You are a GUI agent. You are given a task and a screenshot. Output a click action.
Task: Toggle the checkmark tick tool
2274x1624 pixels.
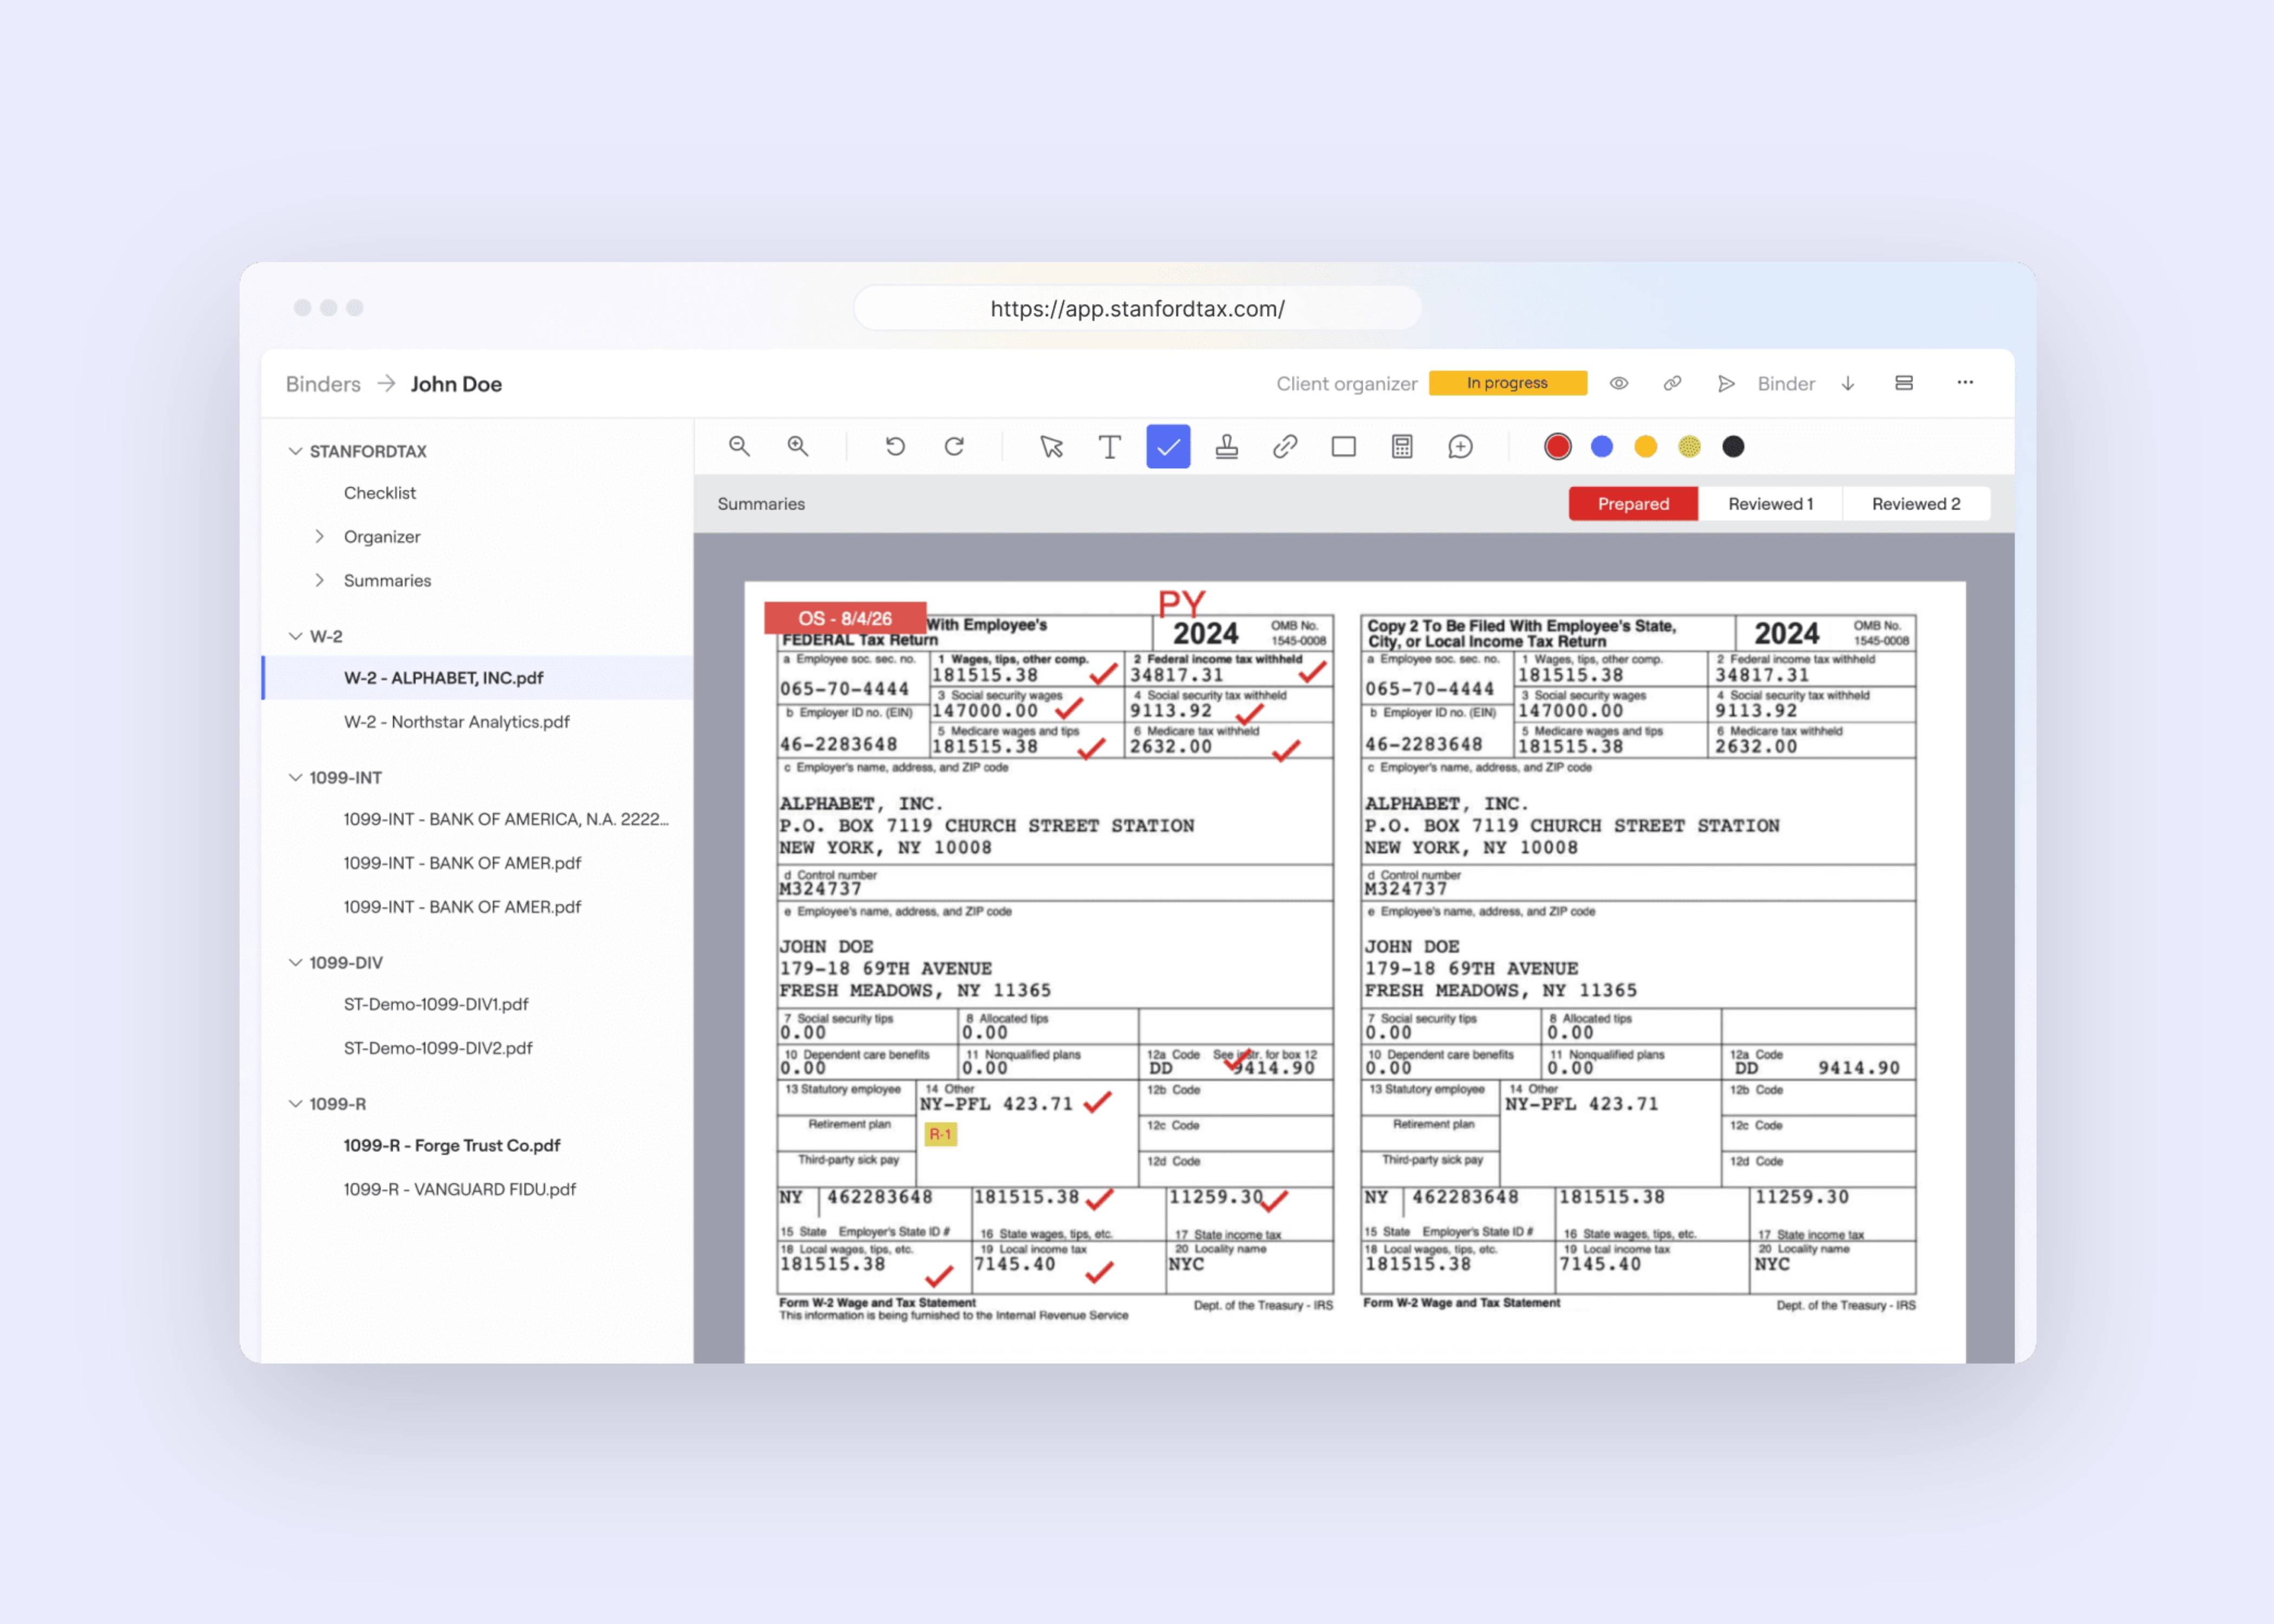(x=1168, y=446)
